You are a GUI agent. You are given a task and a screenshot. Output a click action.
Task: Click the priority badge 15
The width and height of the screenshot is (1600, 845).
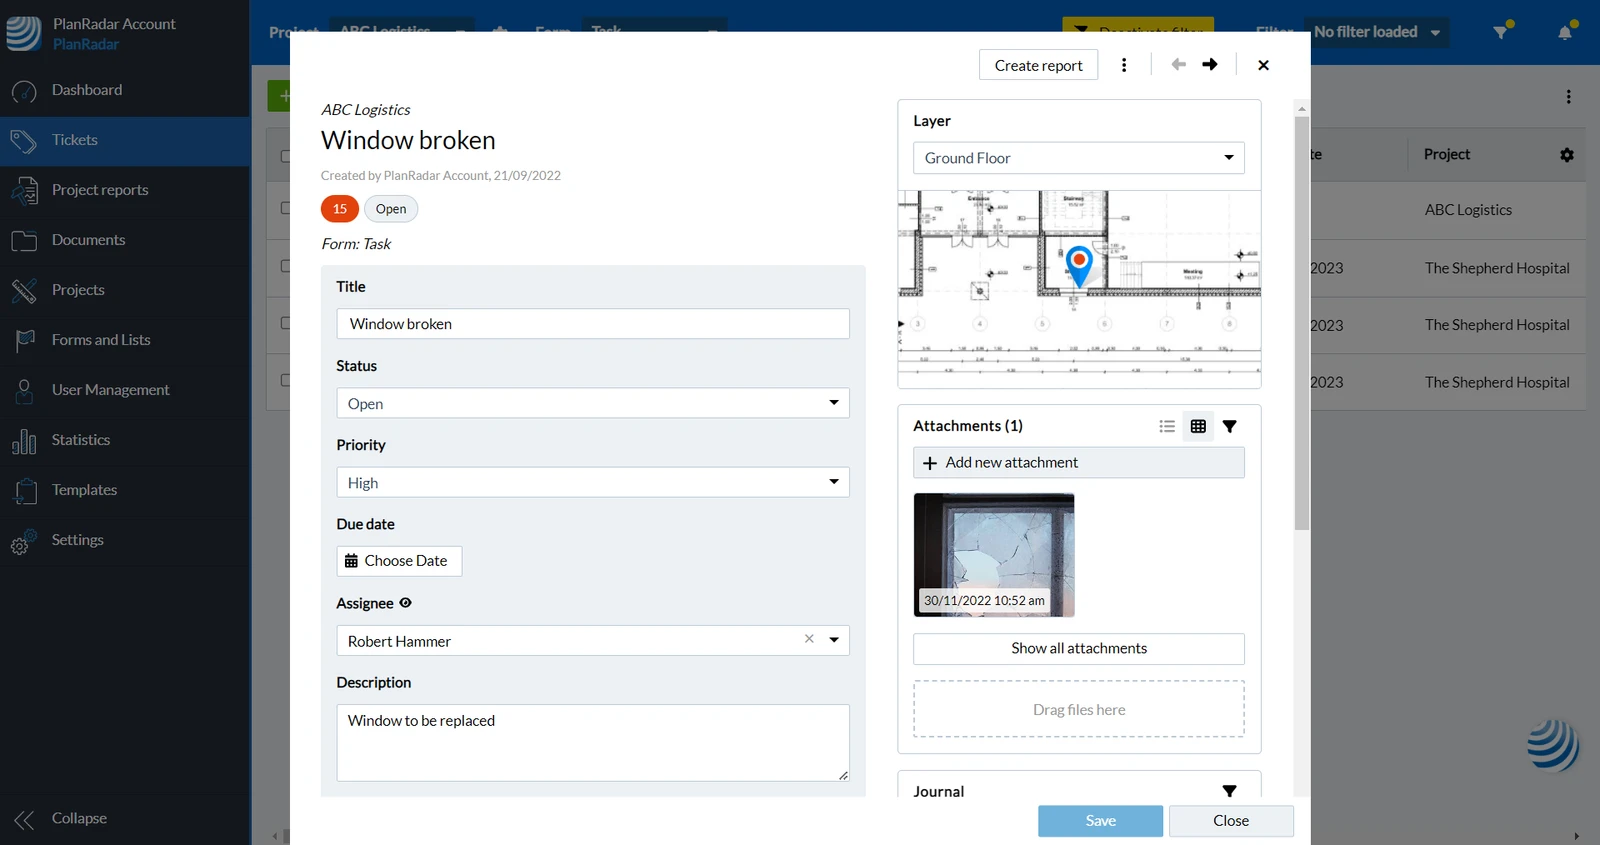[340, 209]
